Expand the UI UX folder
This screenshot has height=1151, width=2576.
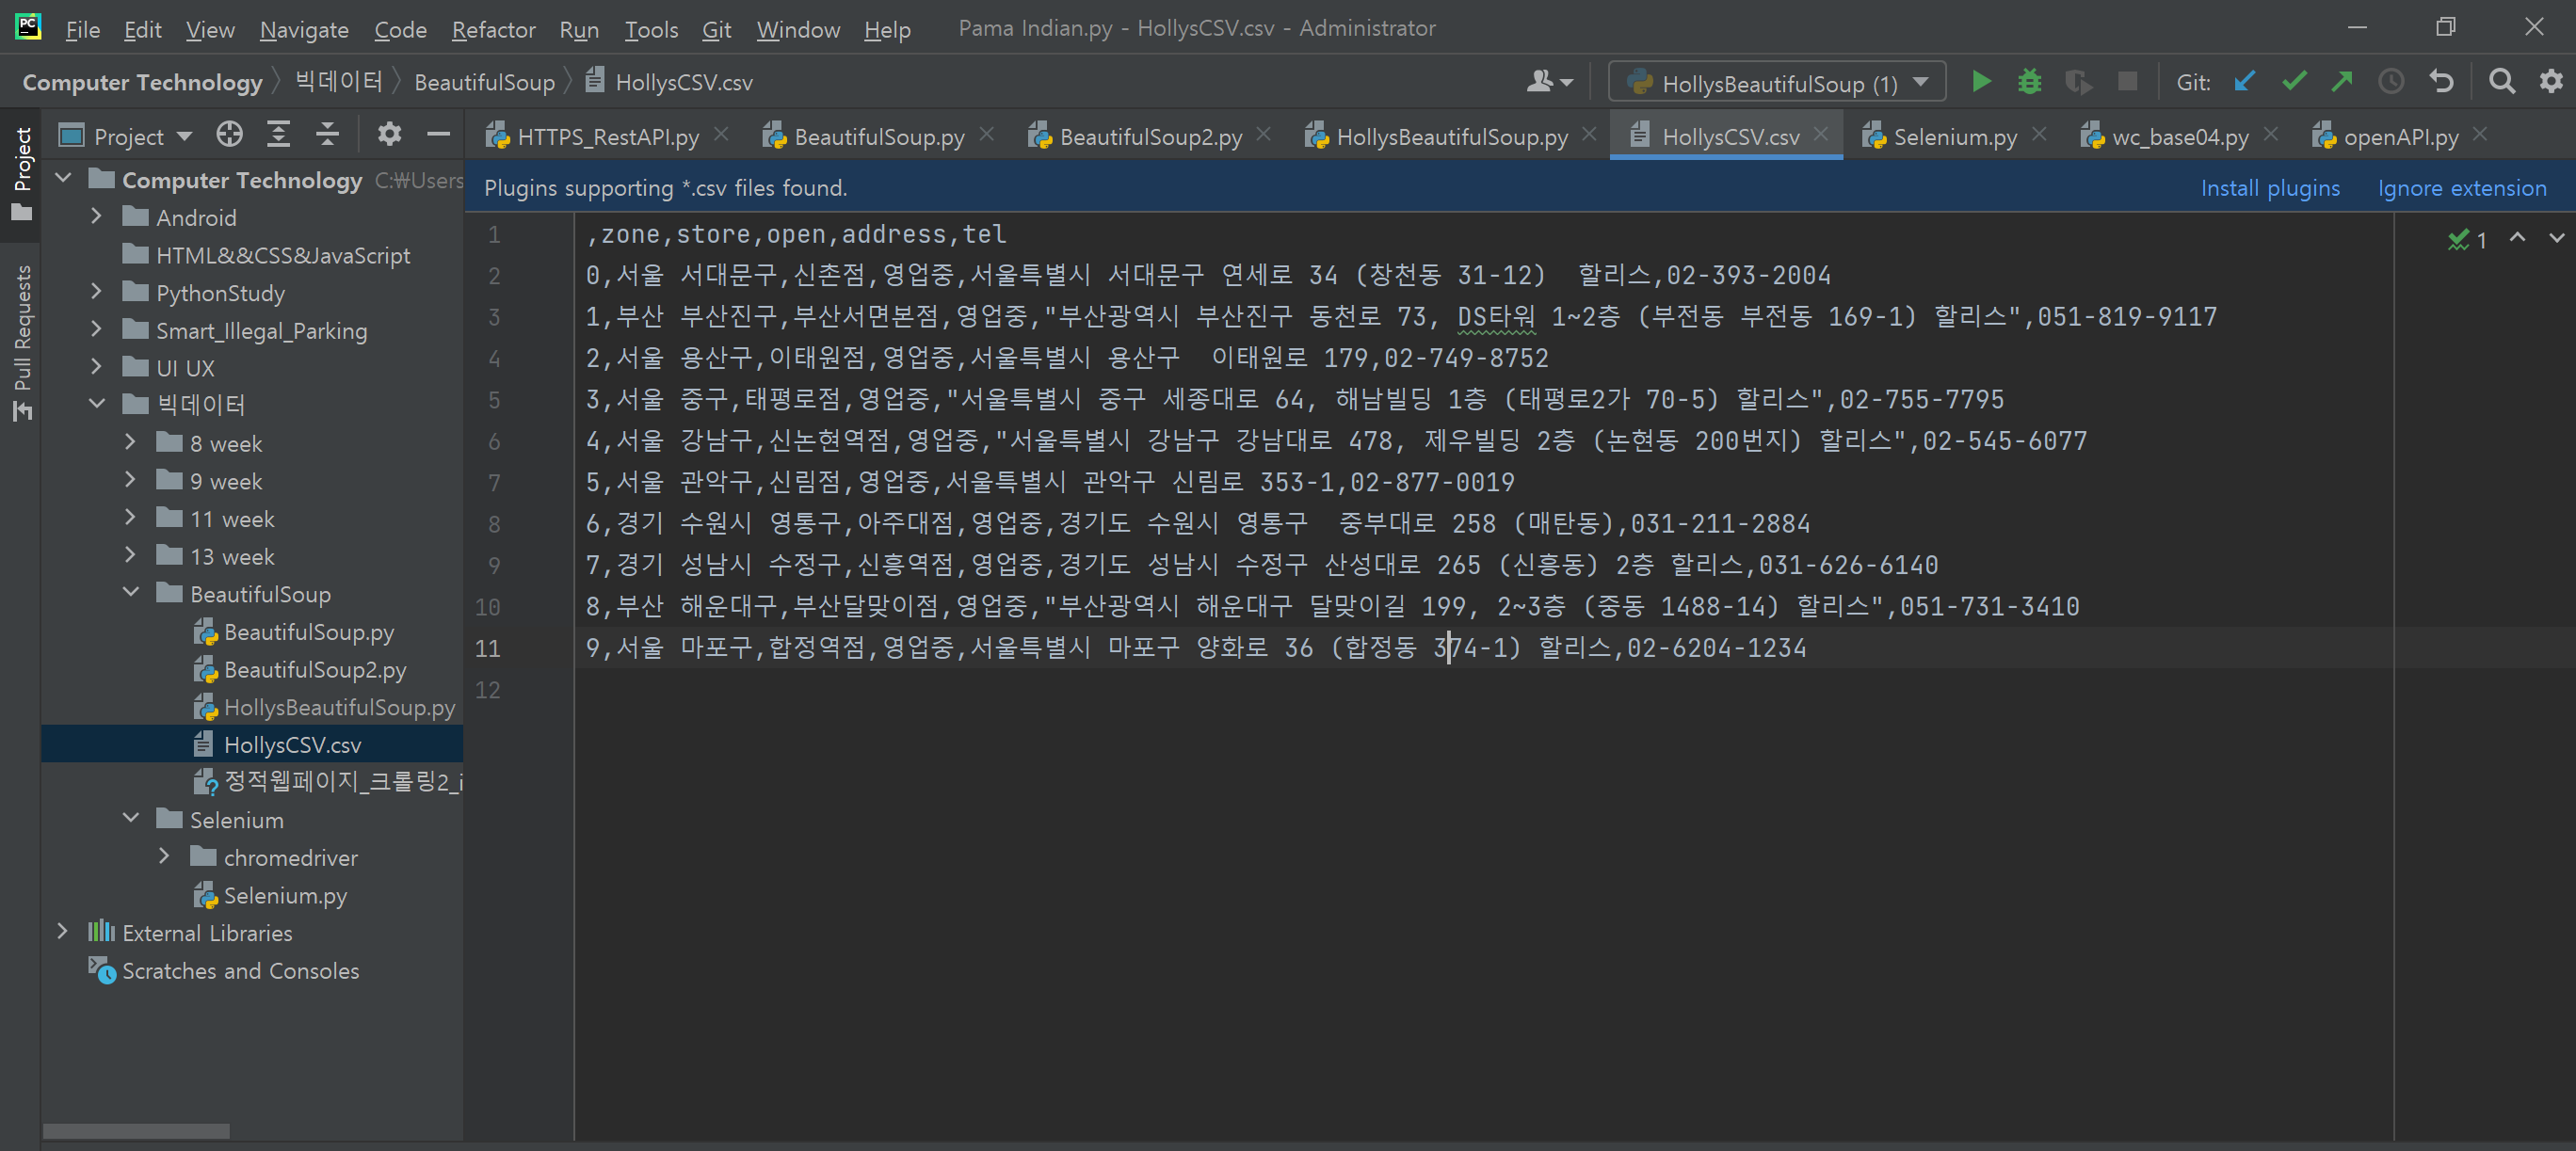[96, 367]
